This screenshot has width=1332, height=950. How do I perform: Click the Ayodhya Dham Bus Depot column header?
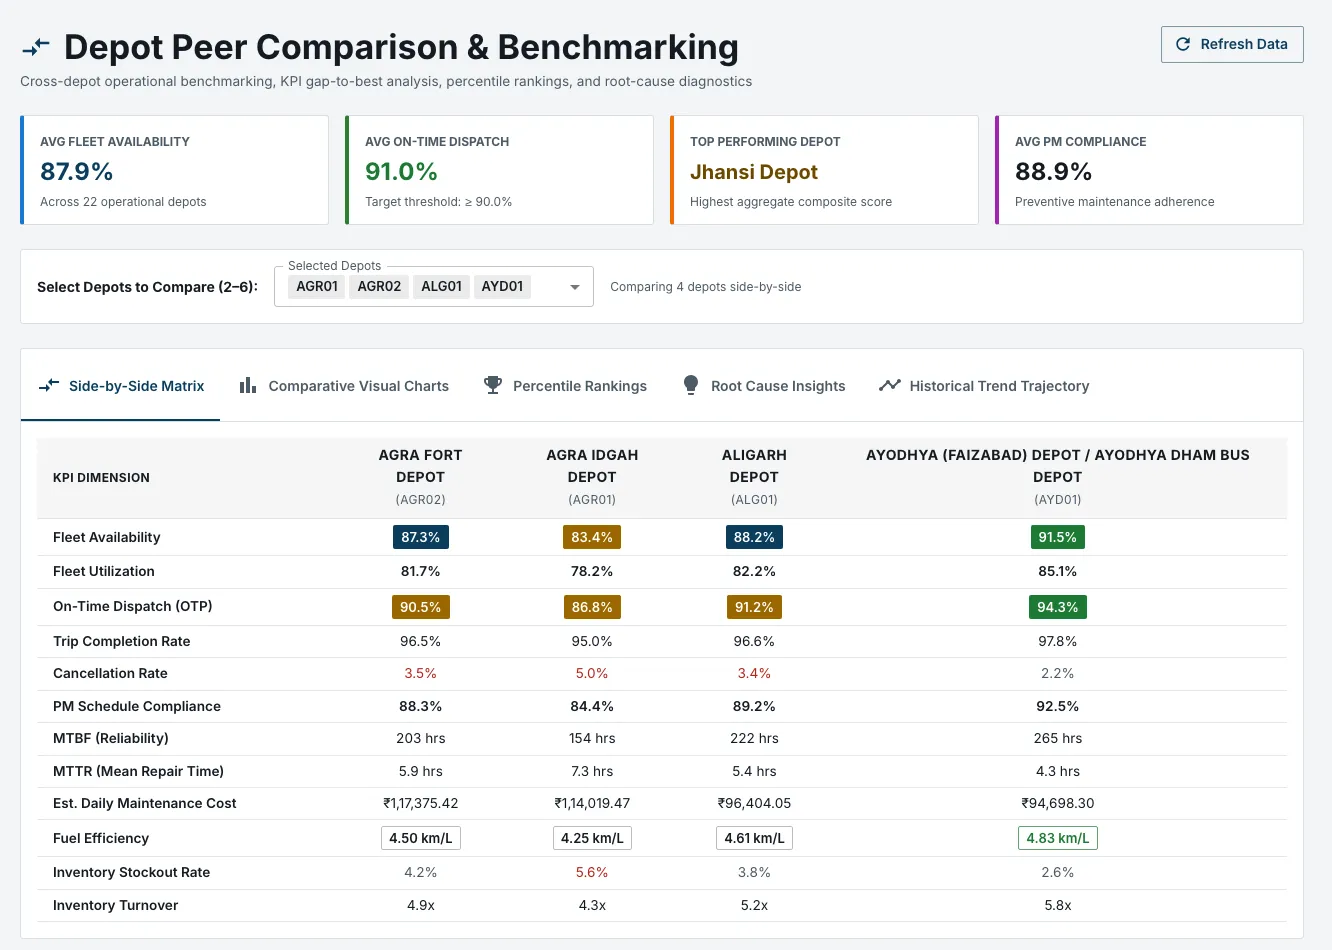1057,477
